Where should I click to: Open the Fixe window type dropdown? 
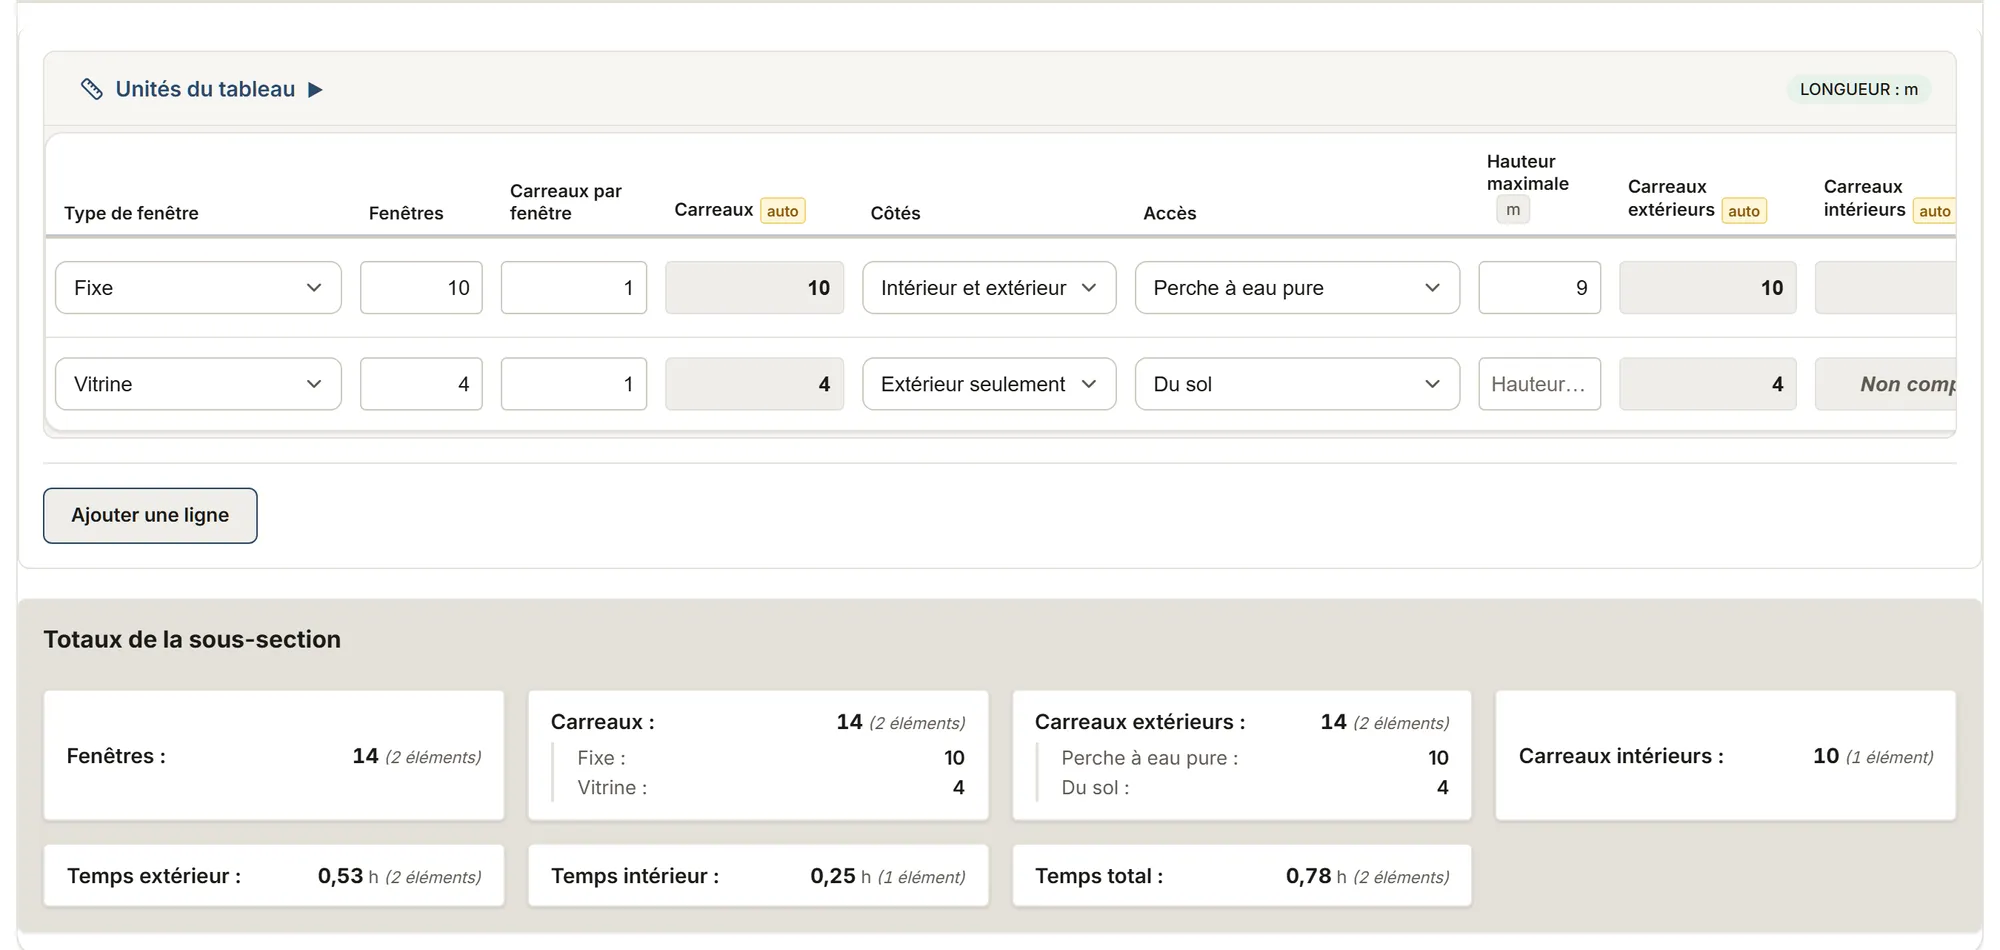click(x=198, y=288)
